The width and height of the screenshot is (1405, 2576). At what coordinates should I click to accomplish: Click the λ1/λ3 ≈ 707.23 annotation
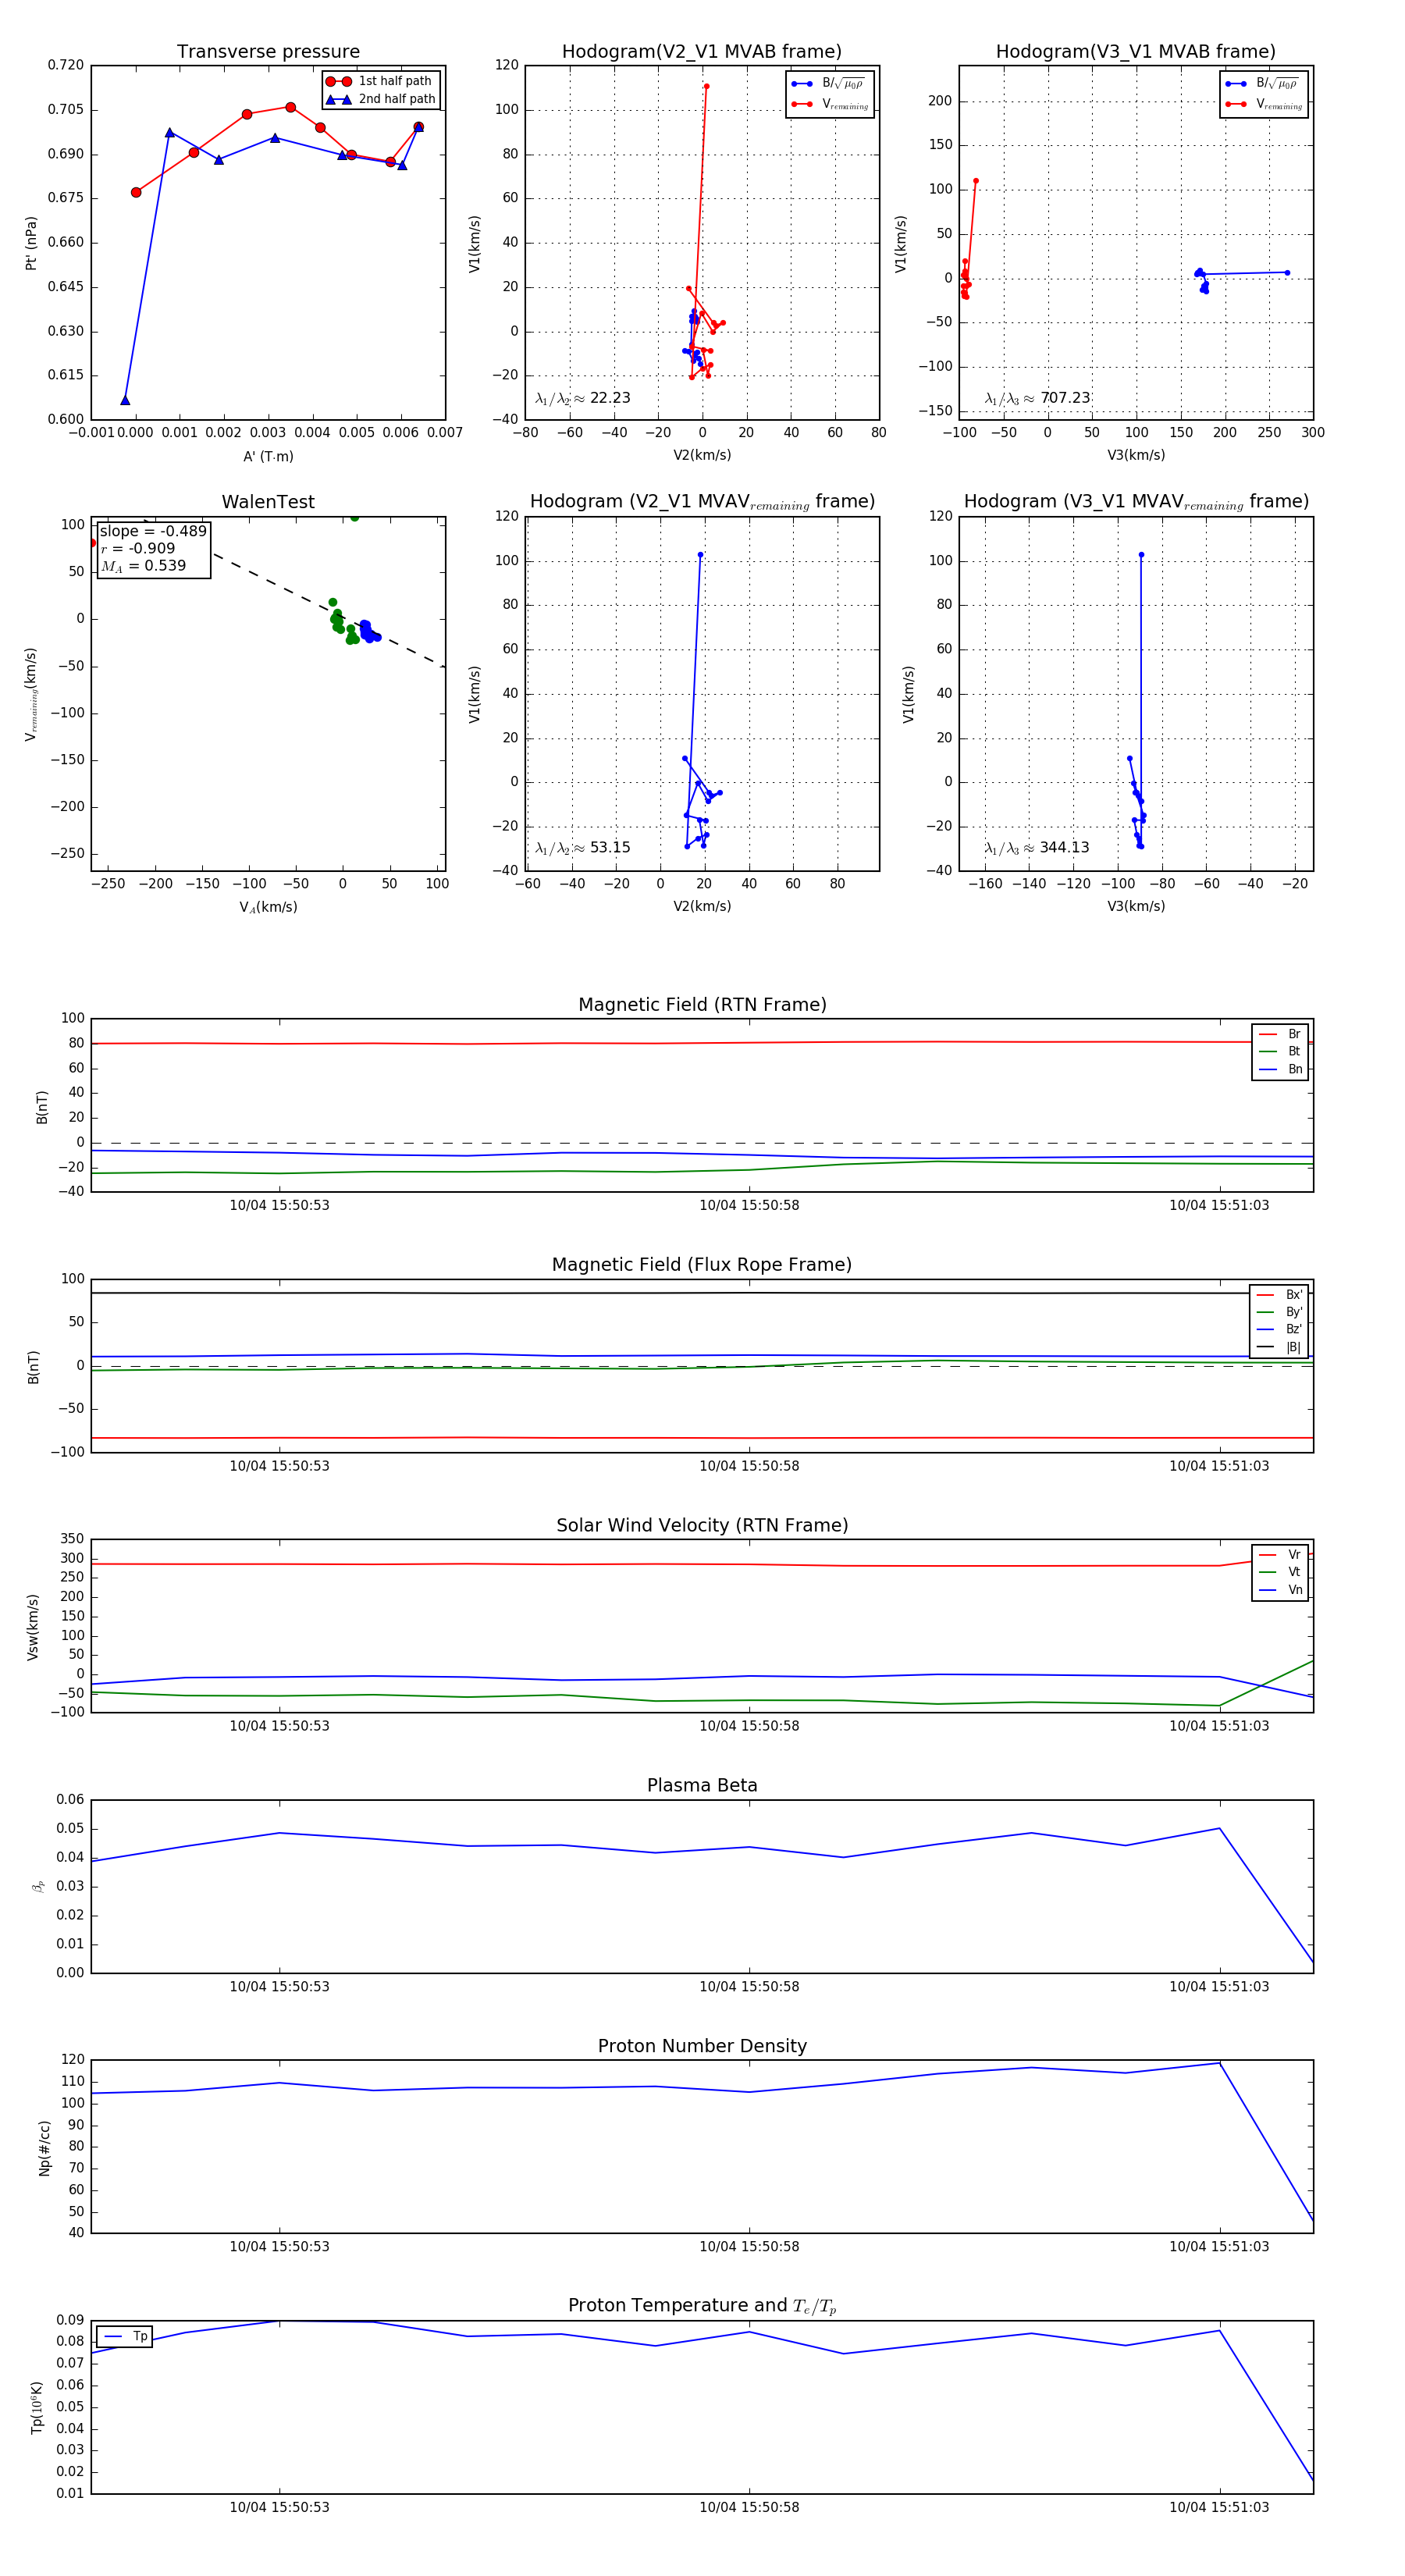pyautogui.click(x=1037, y=398)
